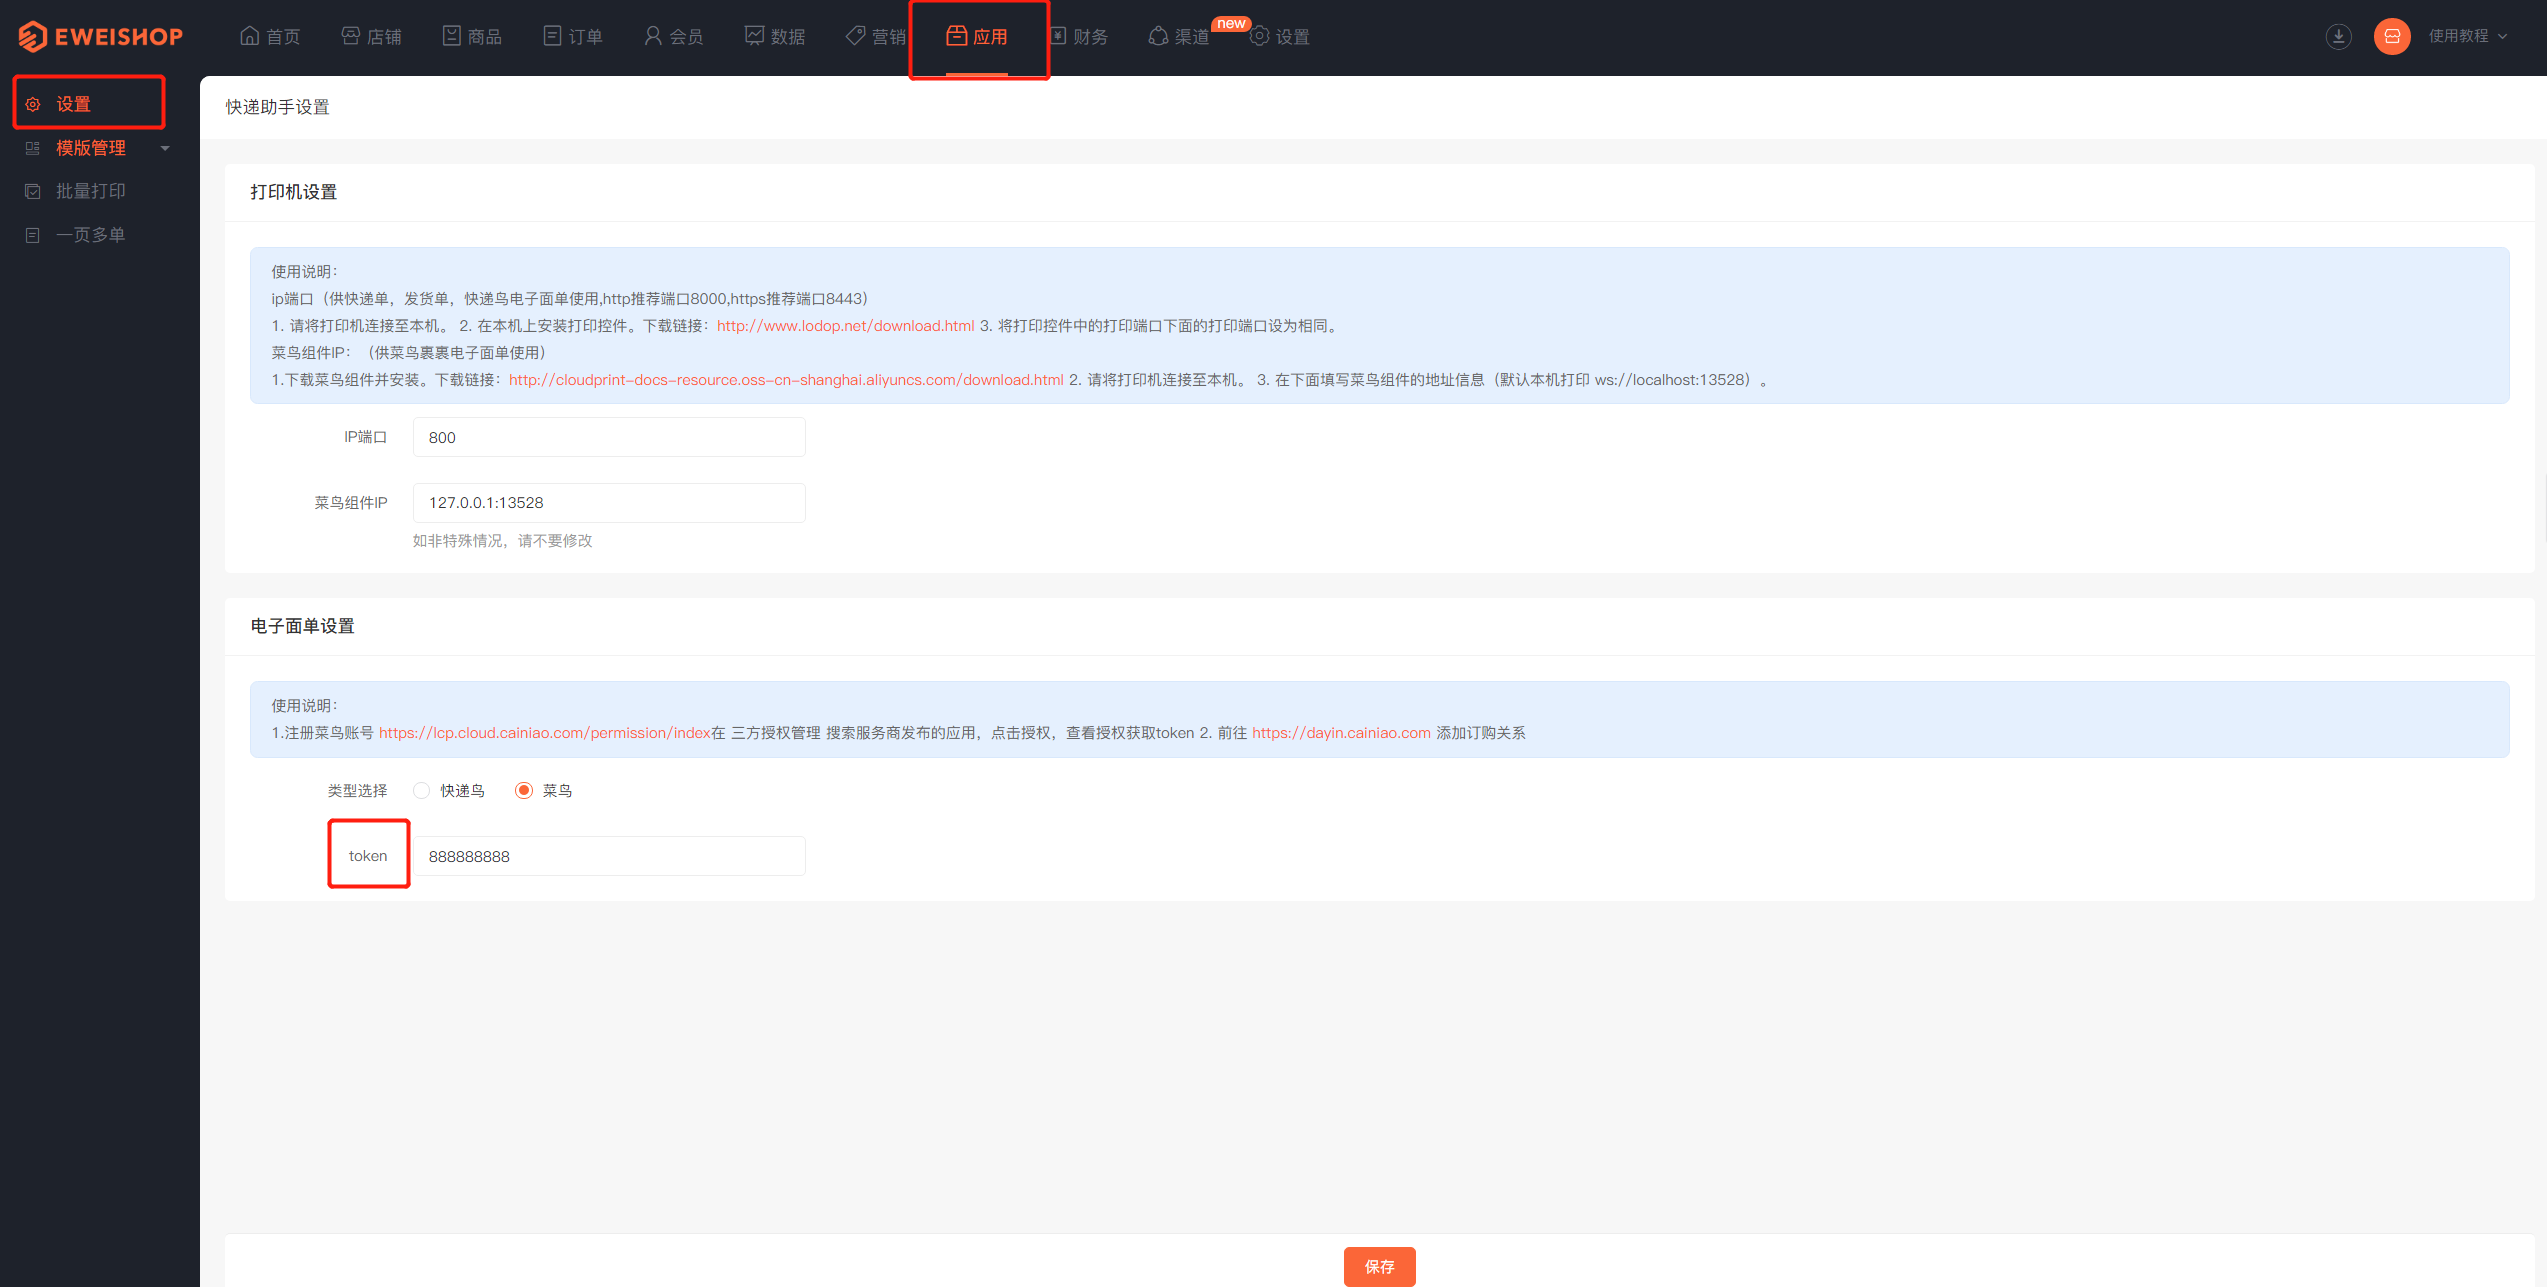
Task: Click the hint 如非特殊情况，请不要修改
Action: [x=503, y=541]
